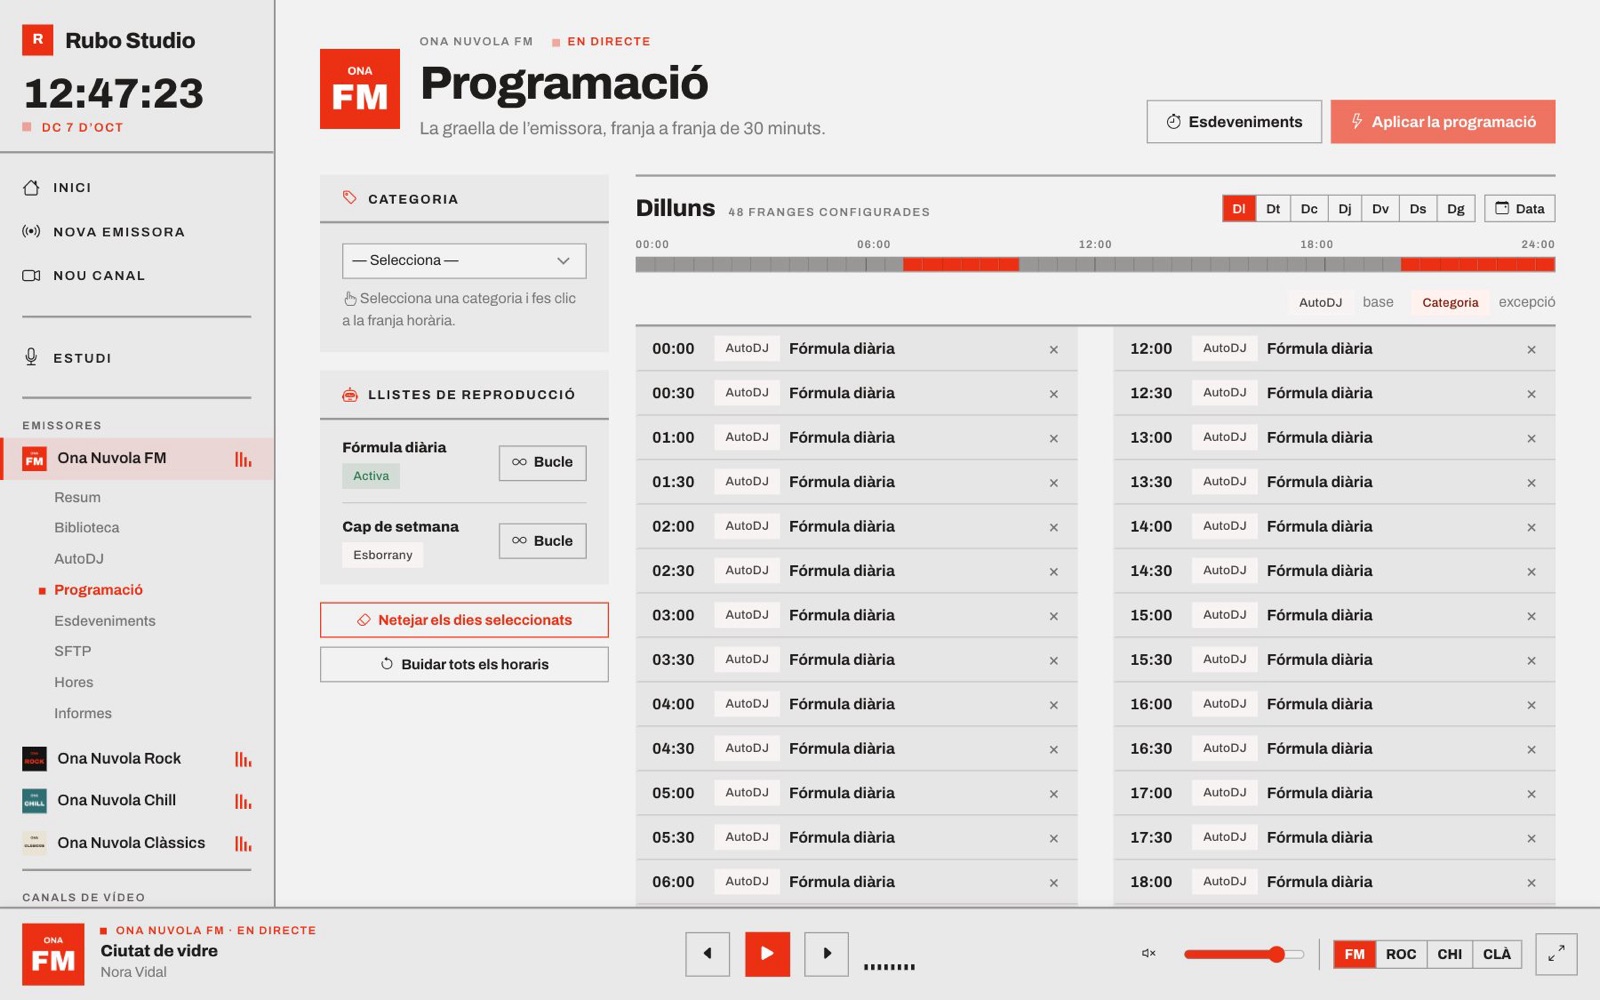Open Informes in the station submenu
This screenshot has width=1600, height=1000.
click(83, 714)
